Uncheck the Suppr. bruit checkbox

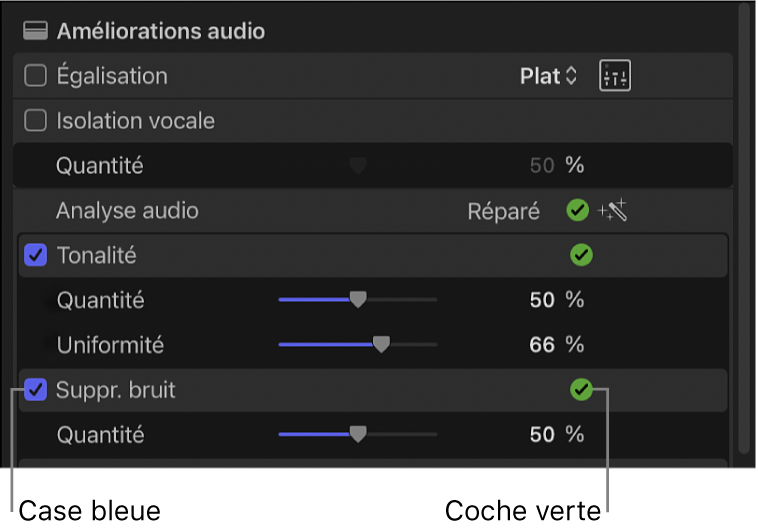pos(36,390)
